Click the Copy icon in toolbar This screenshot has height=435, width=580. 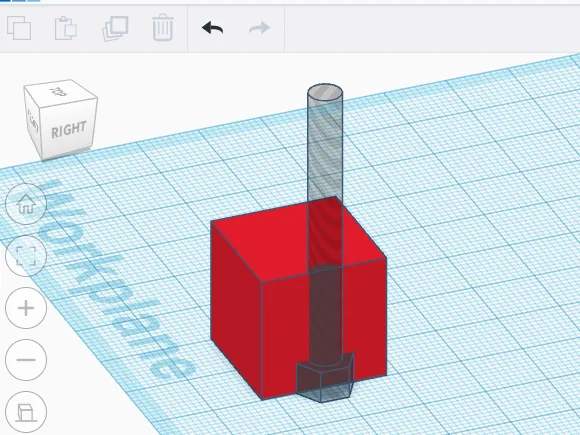click(x=19, y=28)
